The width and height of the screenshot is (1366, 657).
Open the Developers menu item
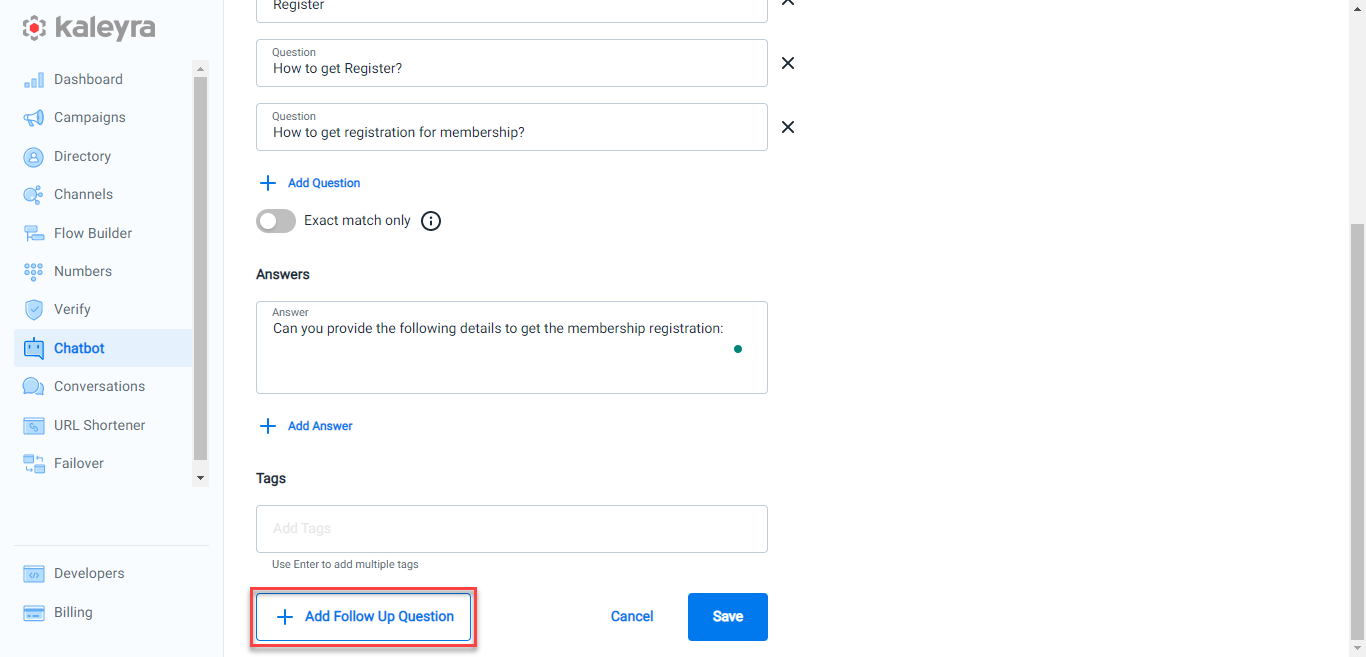click(89, 574)
